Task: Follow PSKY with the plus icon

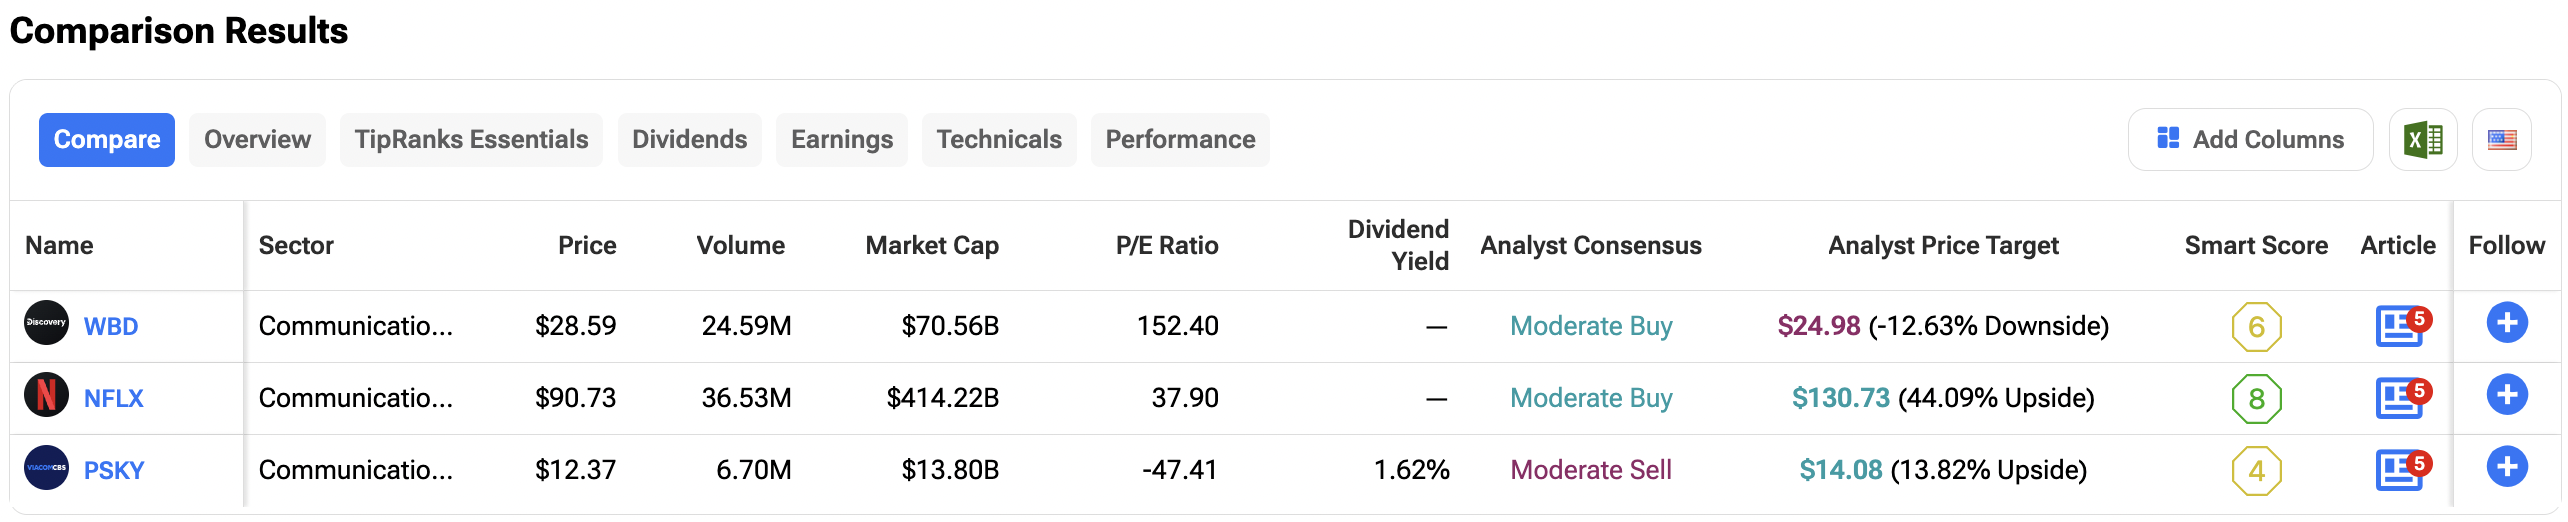Action: tap(2506, 467)
